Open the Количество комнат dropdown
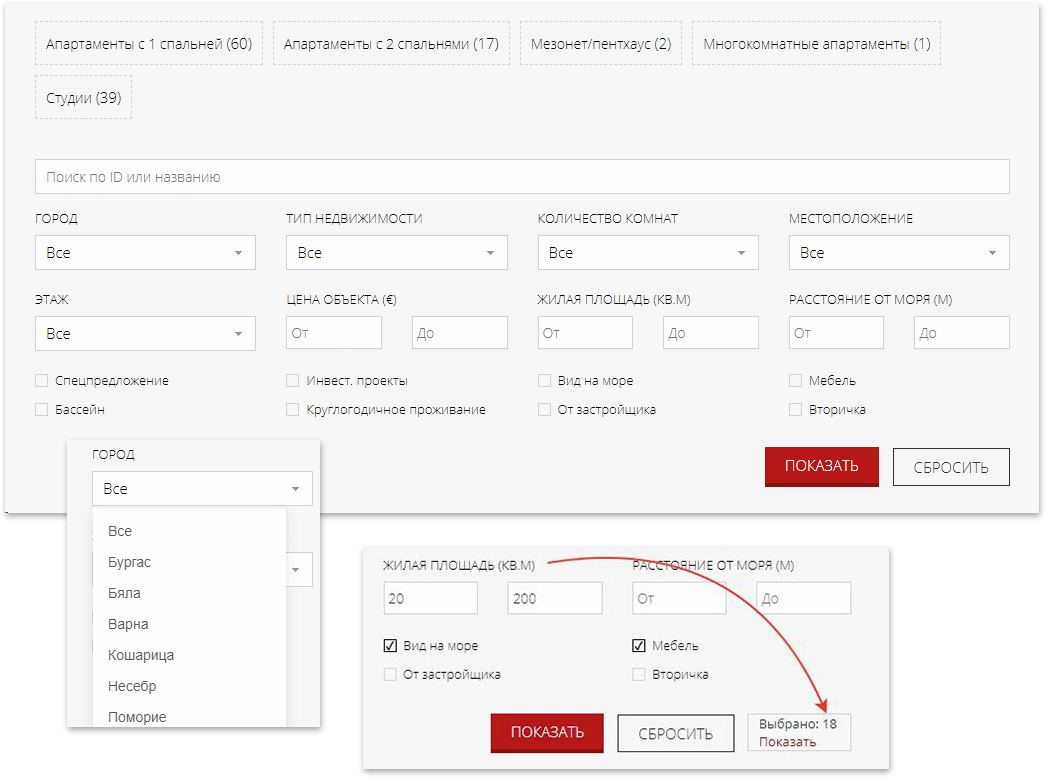This screenshot has height=779, width=1047. tap(648, 253)
